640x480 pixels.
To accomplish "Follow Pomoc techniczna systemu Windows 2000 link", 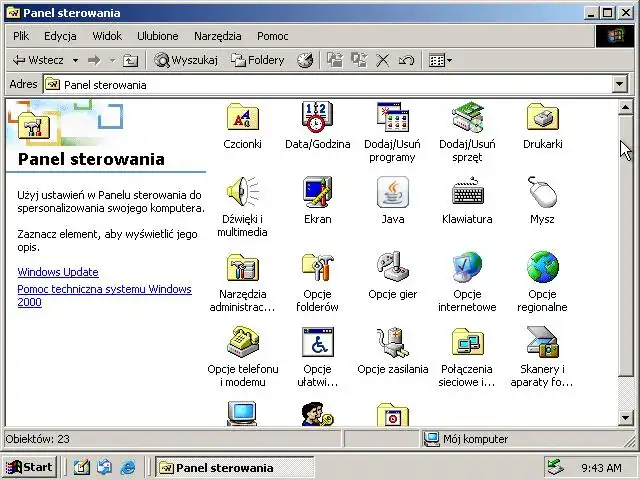I will click(104, 296).
